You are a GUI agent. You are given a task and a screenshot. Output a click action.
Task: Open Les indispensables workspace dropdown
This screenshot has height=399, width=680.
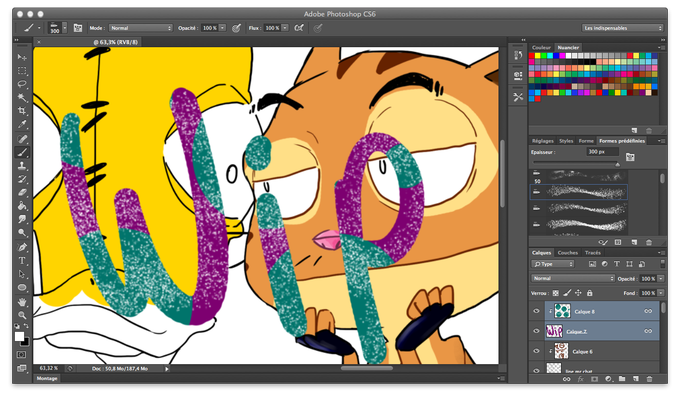coord(622,28)
